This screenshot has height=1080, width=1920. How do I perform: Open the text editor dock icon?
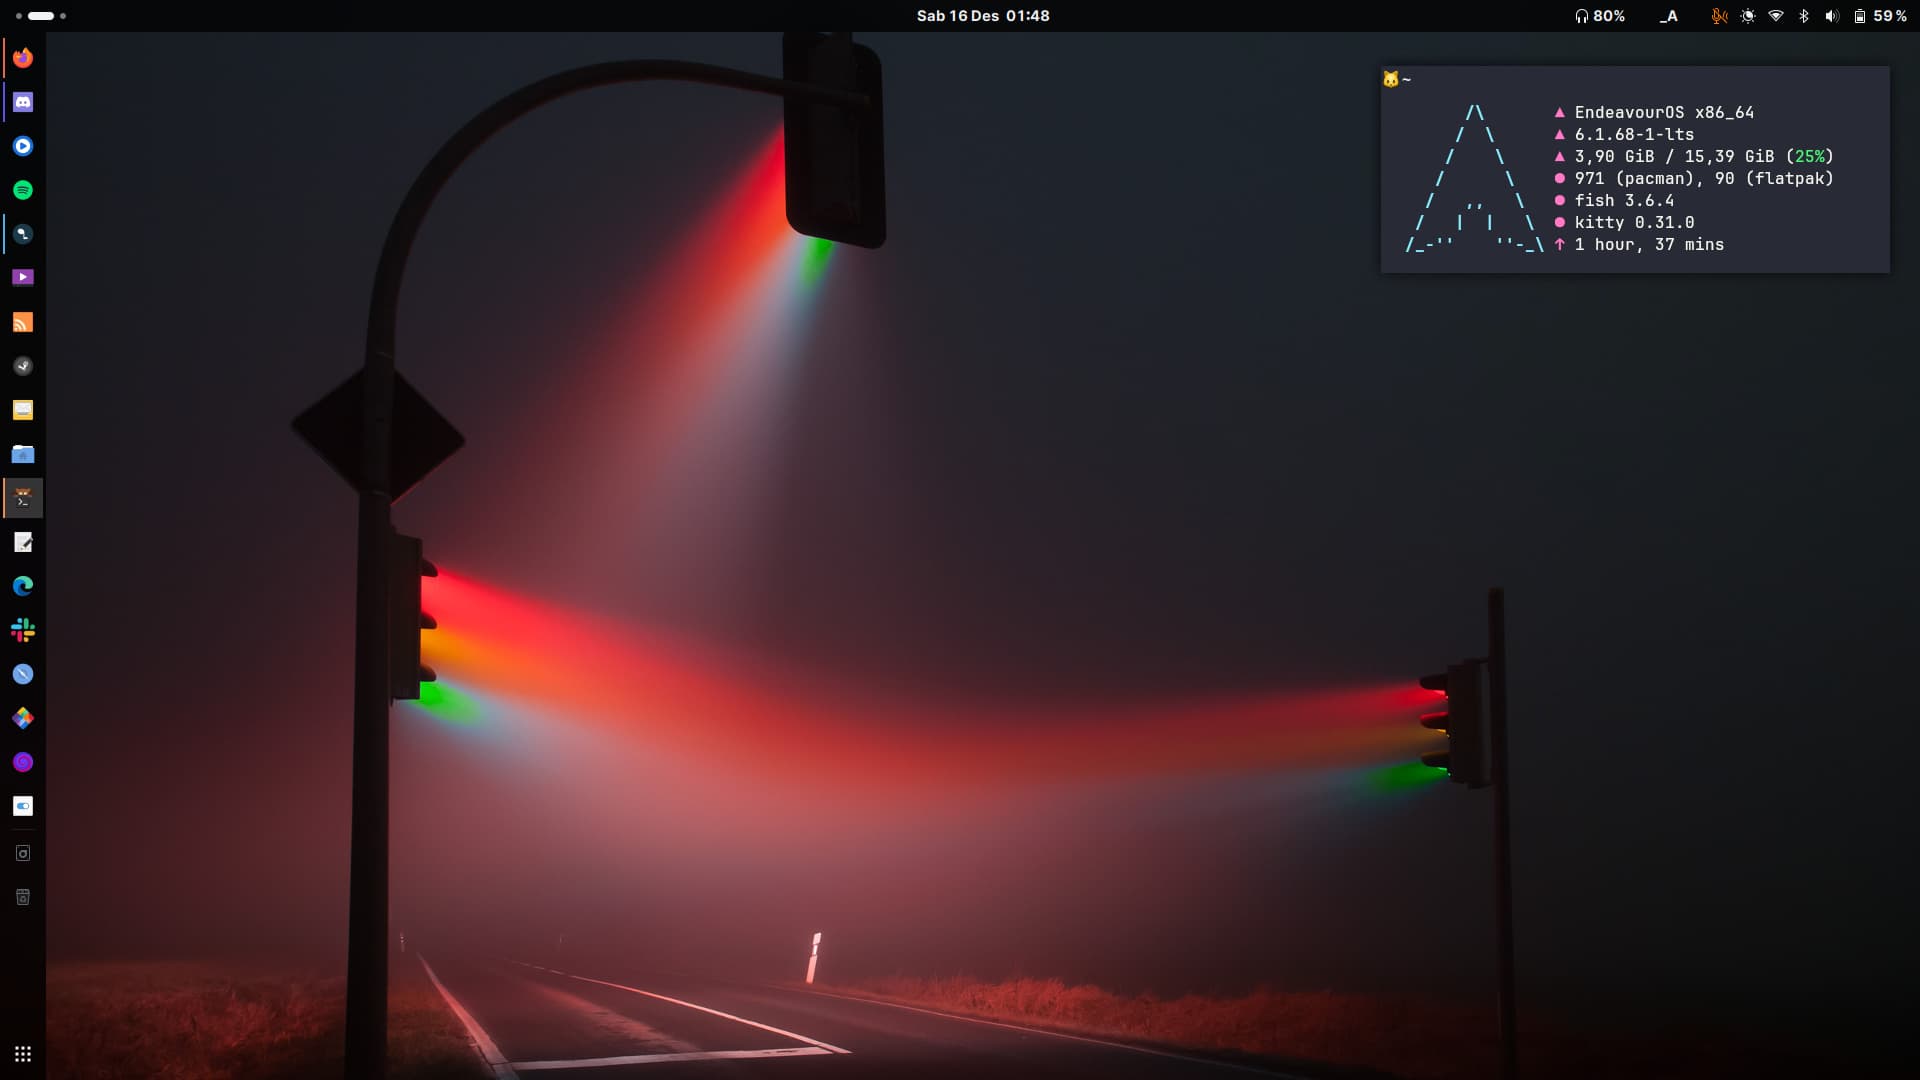pos(23,542)
